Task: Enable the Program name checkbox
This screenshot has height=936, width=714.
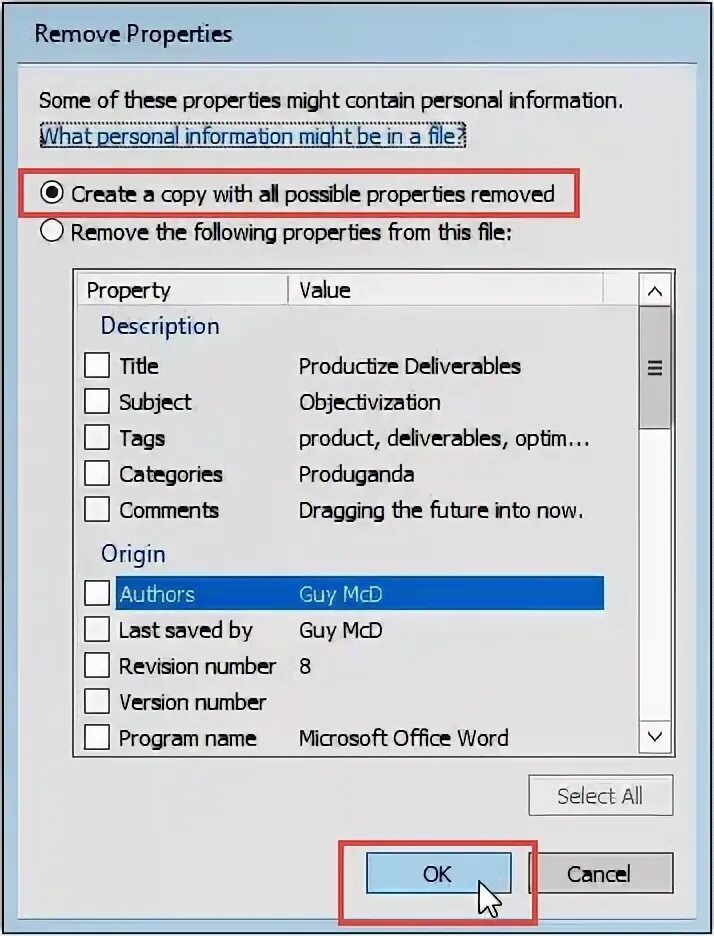Action: tap(97, 737)
